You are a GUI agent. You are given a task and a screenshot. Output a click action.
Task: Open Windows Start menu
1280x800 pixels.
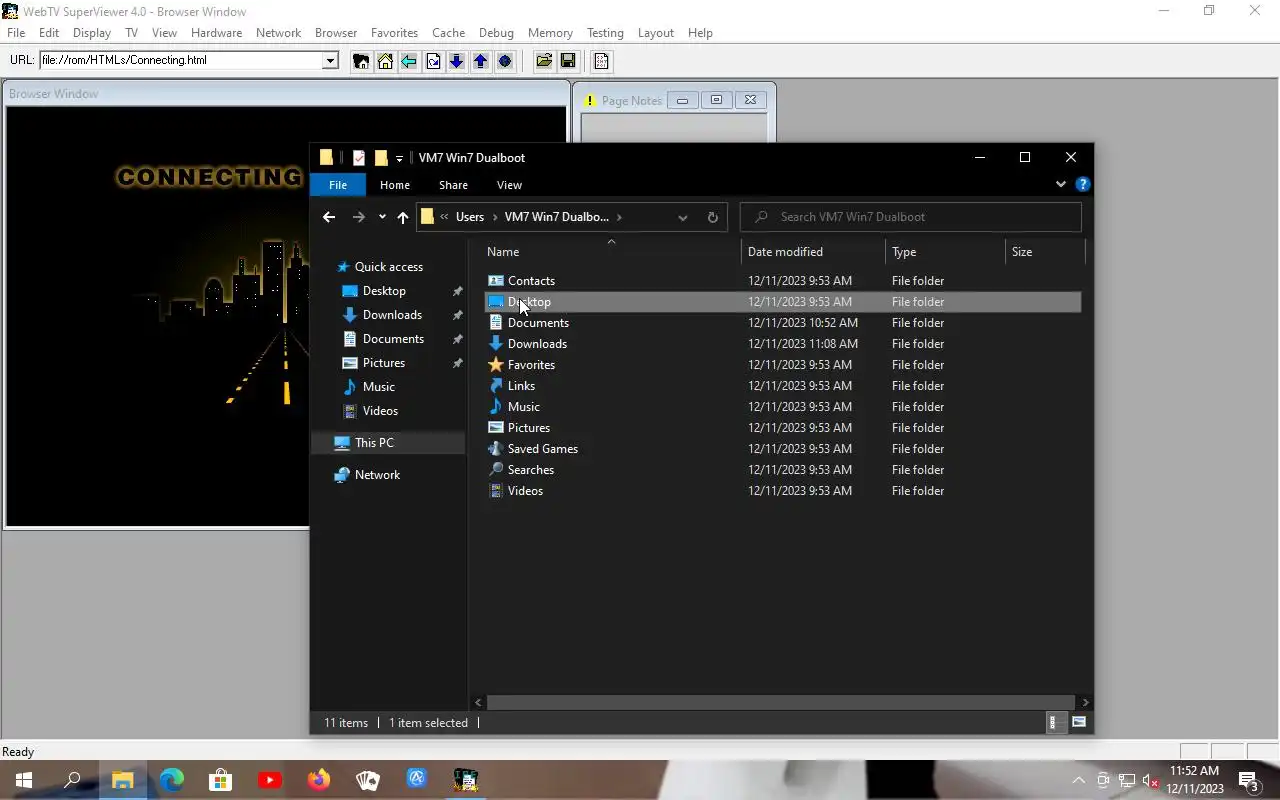(24, 780)
